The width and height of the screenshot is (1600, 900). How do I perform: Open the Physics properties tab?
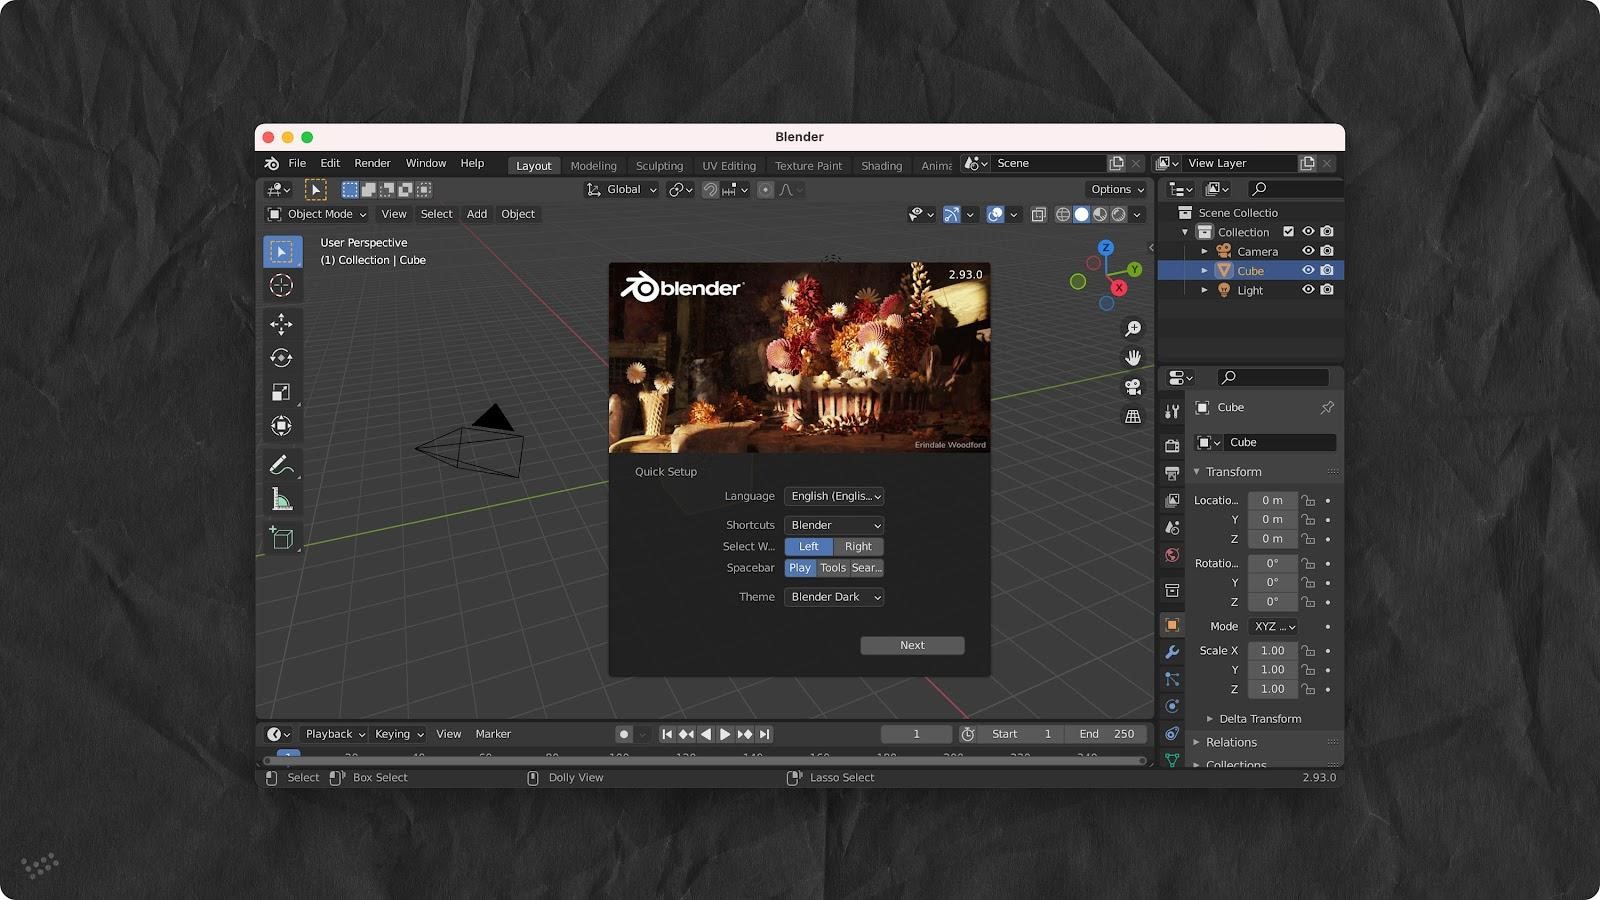click(x=1172, y=706)
